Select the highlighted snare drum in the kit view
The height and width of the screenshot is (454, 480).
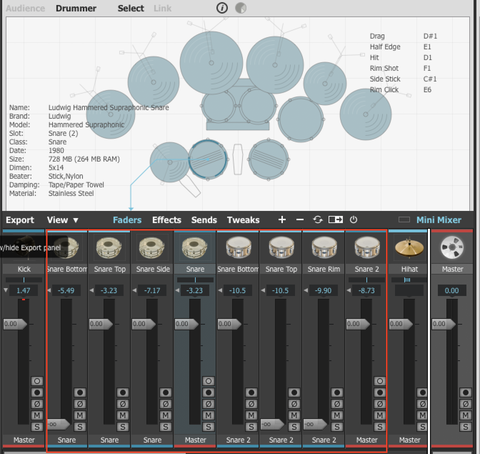pos(208,159)
